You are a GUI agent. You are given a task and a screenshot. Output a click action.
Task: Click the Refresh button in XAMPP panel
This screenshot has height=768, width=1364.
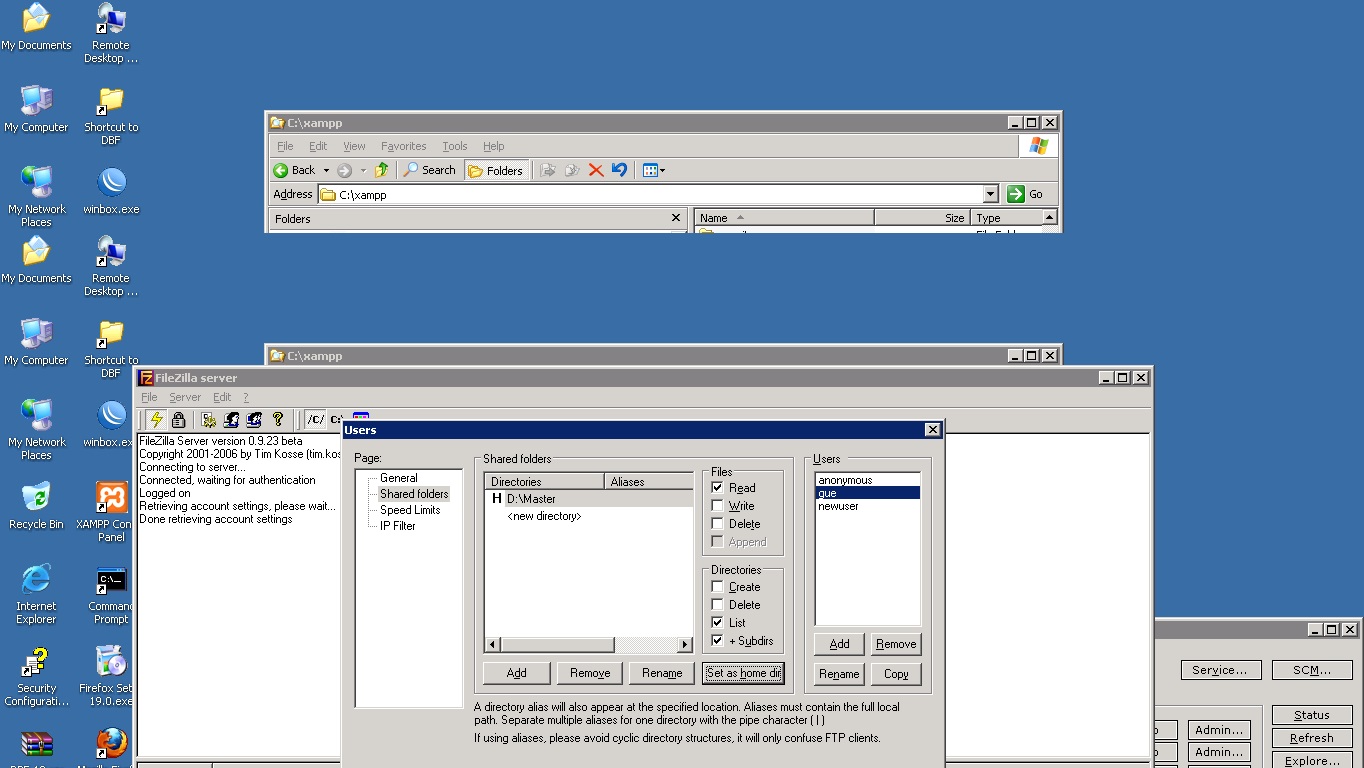tap(1312, 738)
